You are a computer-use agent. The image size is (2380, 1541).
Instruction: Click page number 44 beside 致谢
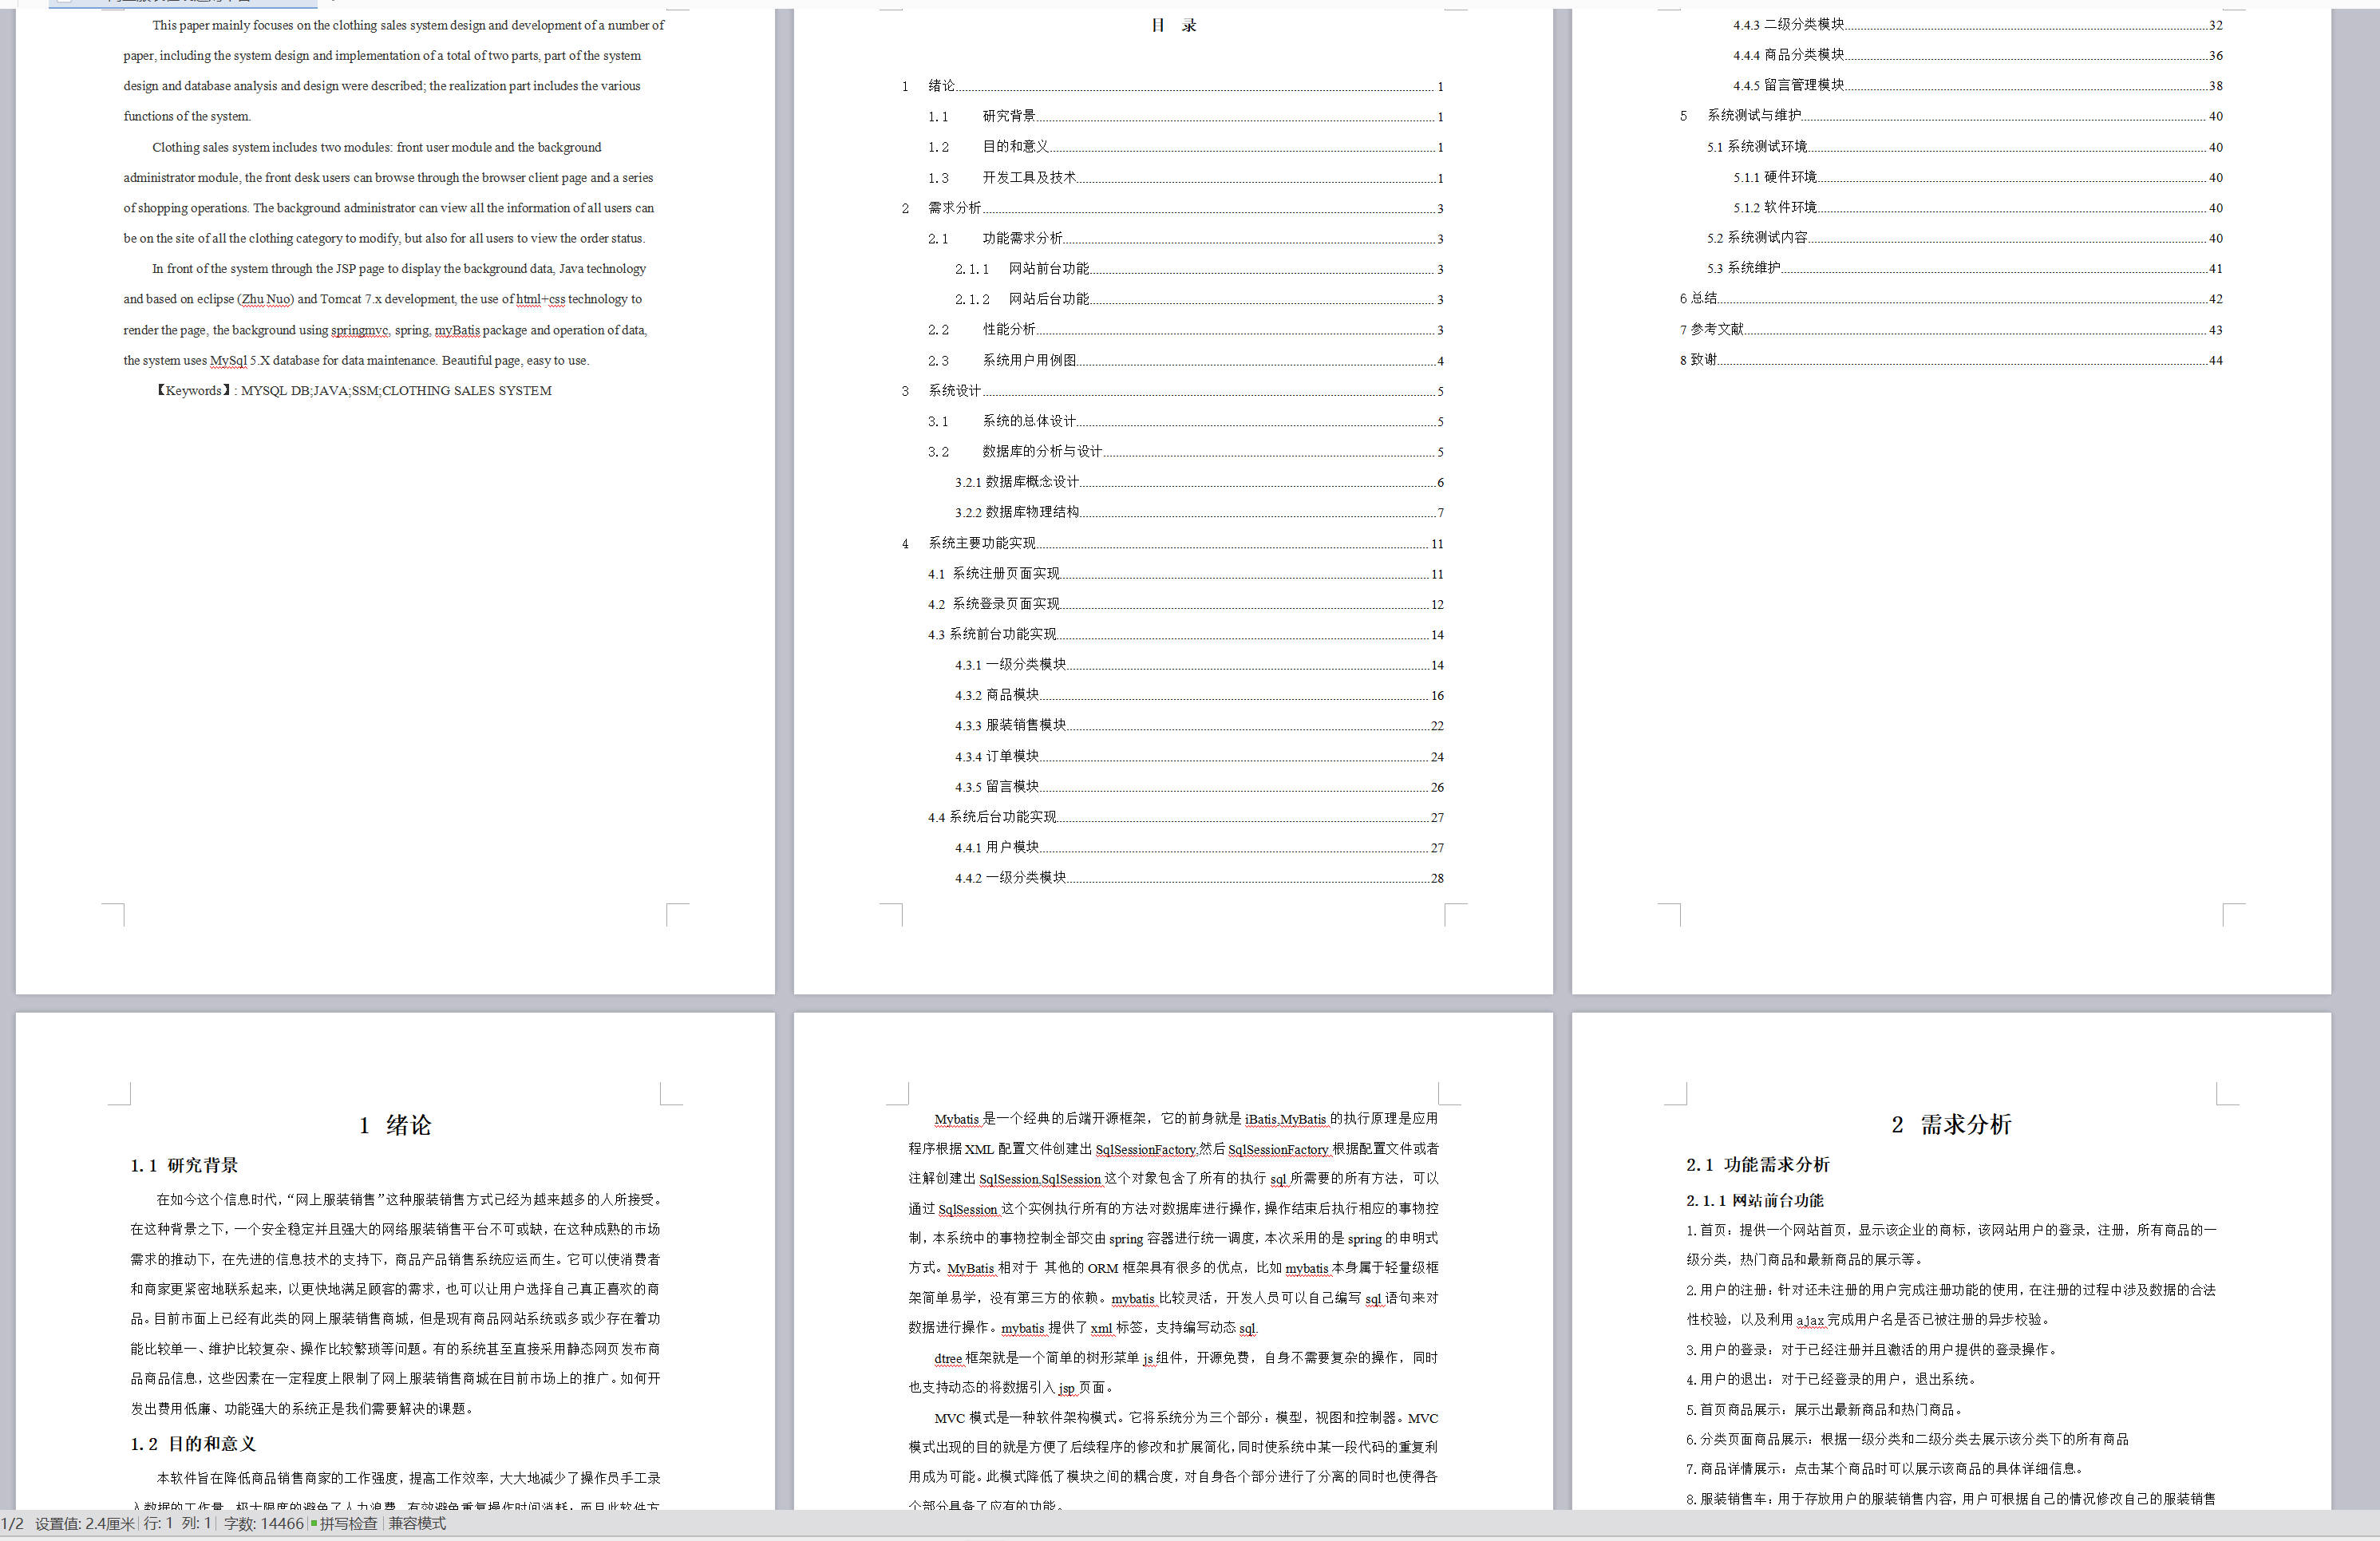[2216, 360]
